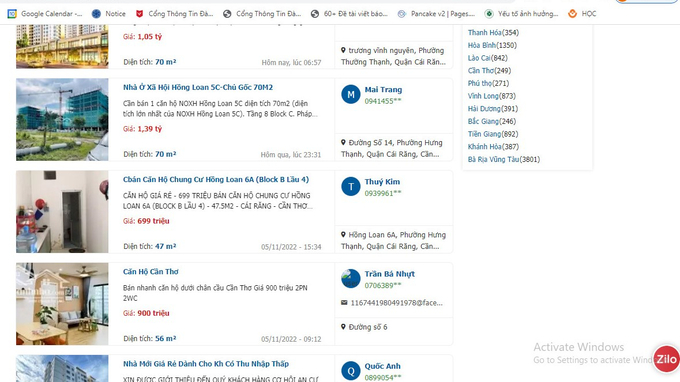Filter by Lào Cai (842)

pos(487,58)
